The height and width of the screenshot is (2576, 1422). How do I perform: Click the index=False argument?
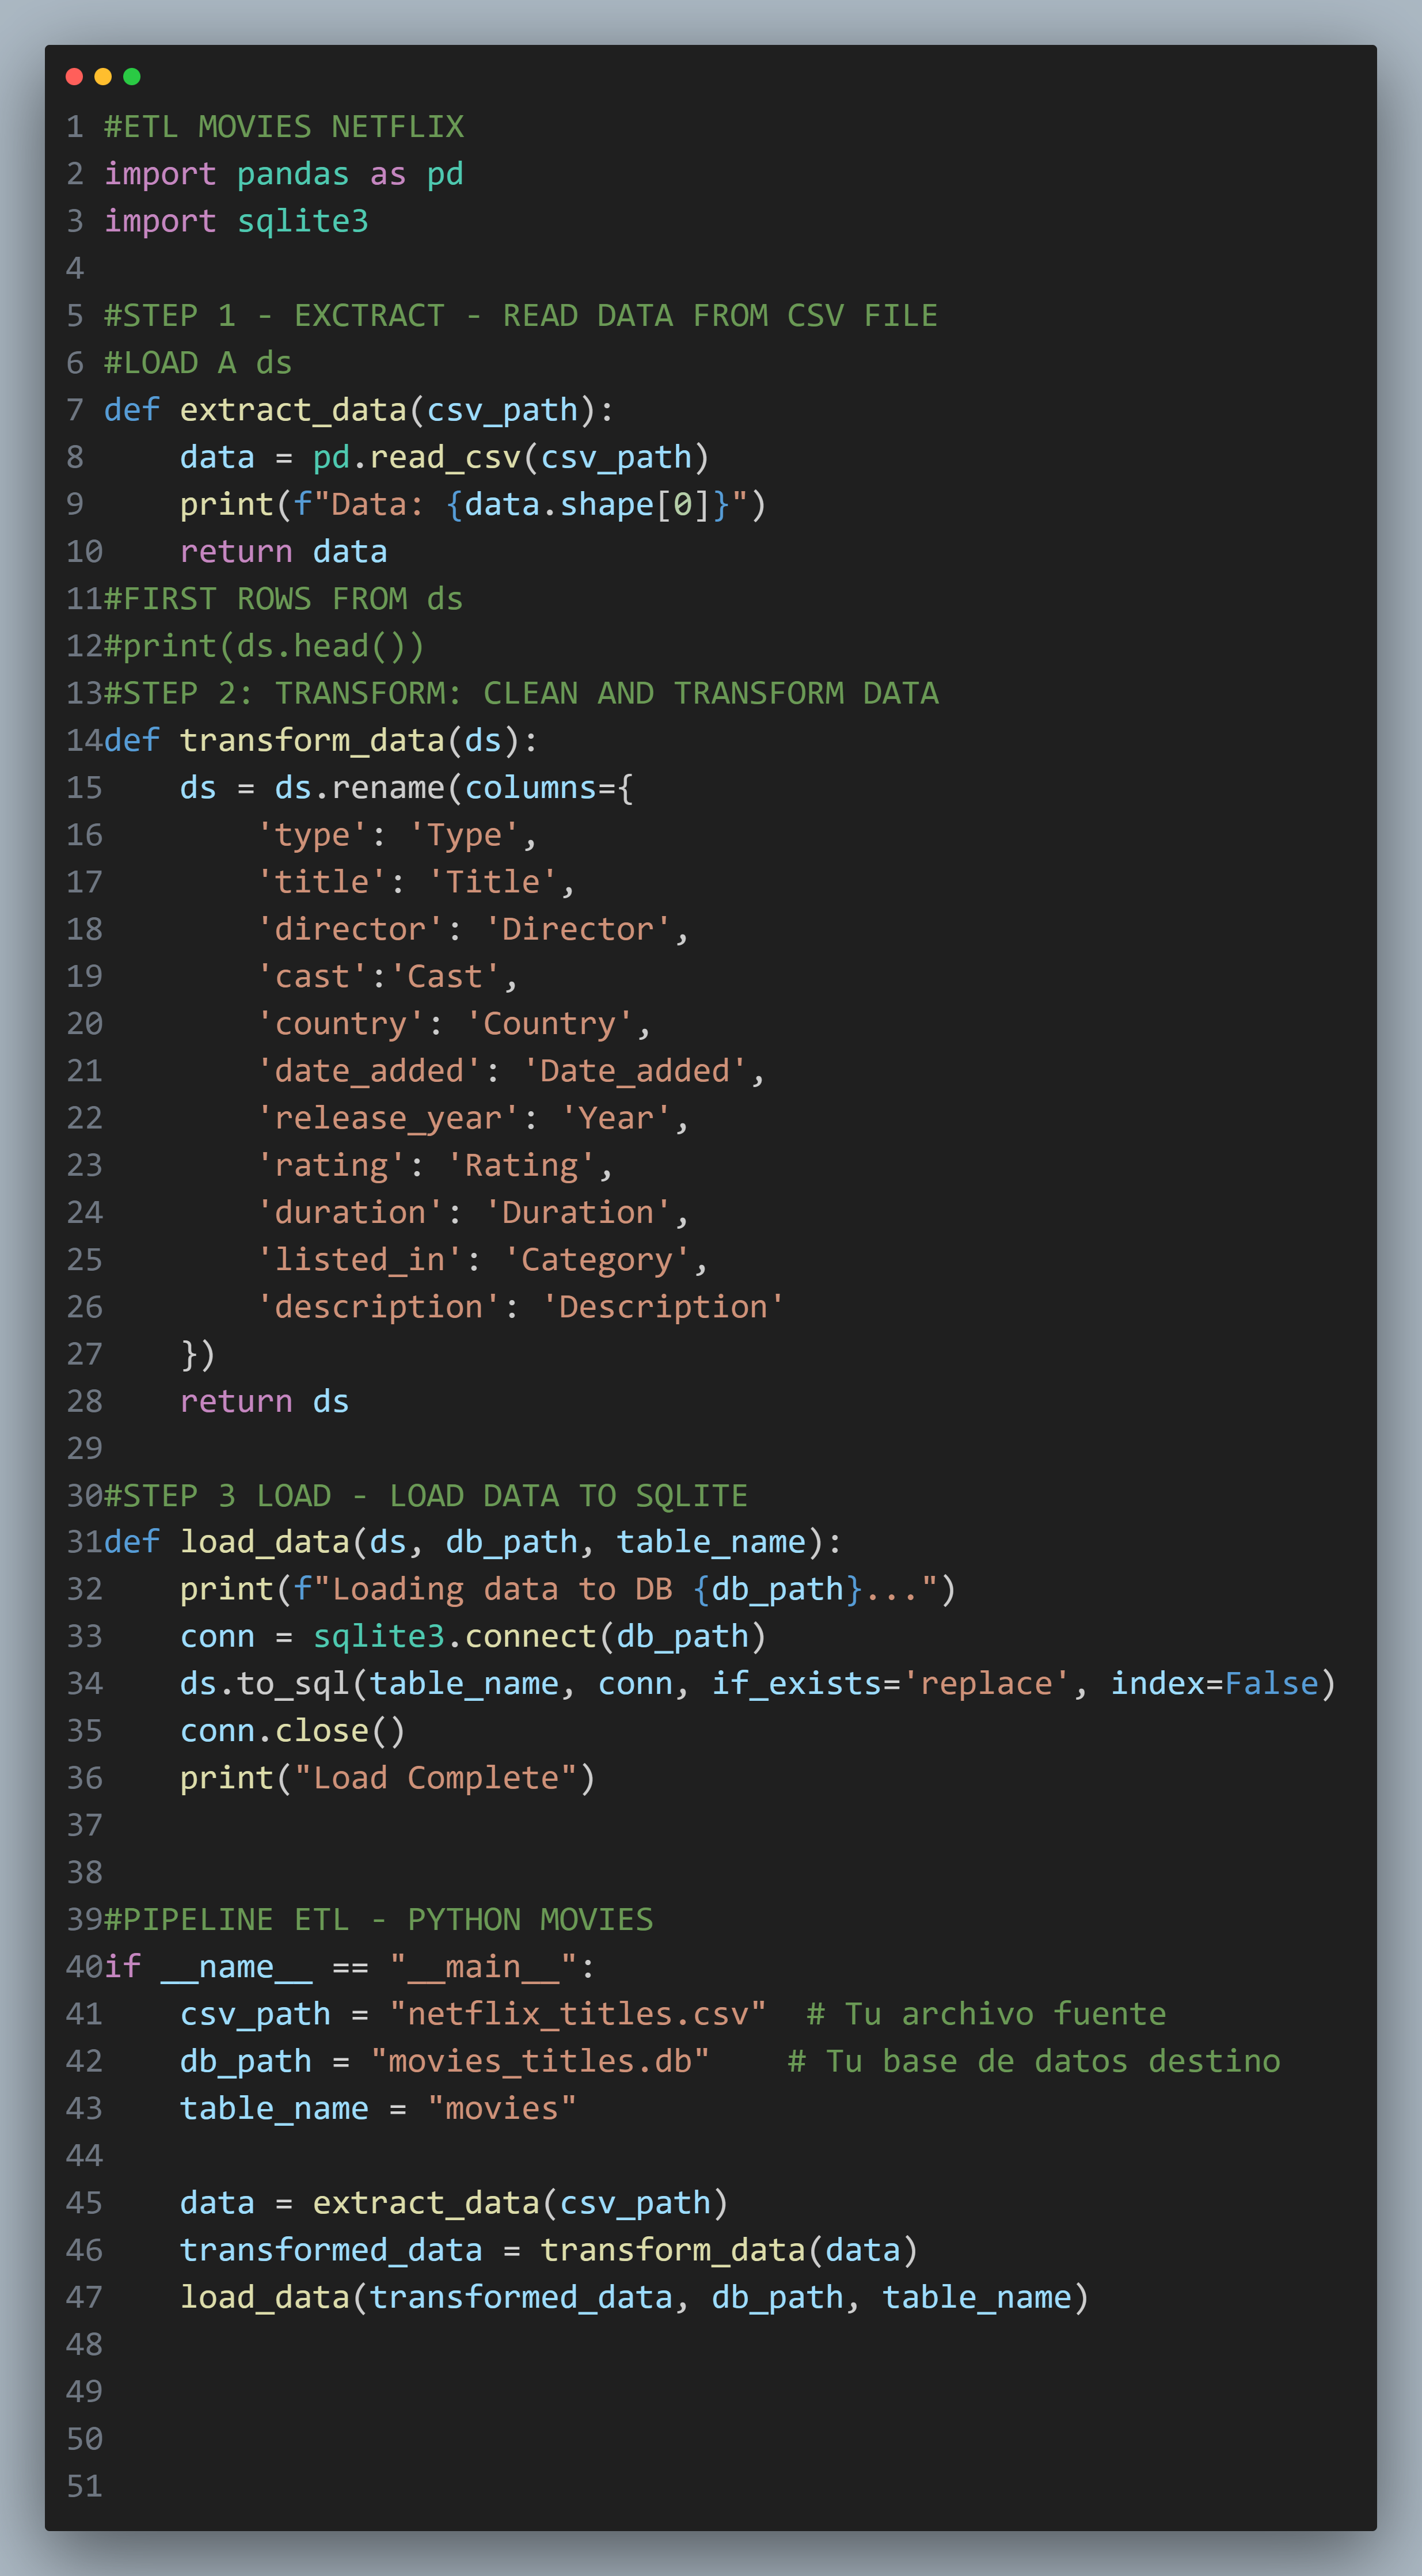pos(1215,1684)
